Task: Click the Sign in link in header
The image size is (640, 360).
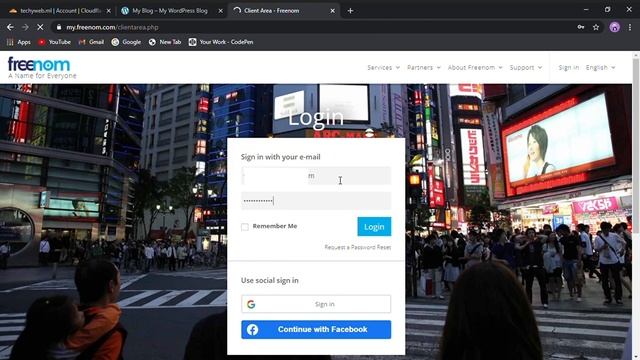Action: [x=569, y=67]
